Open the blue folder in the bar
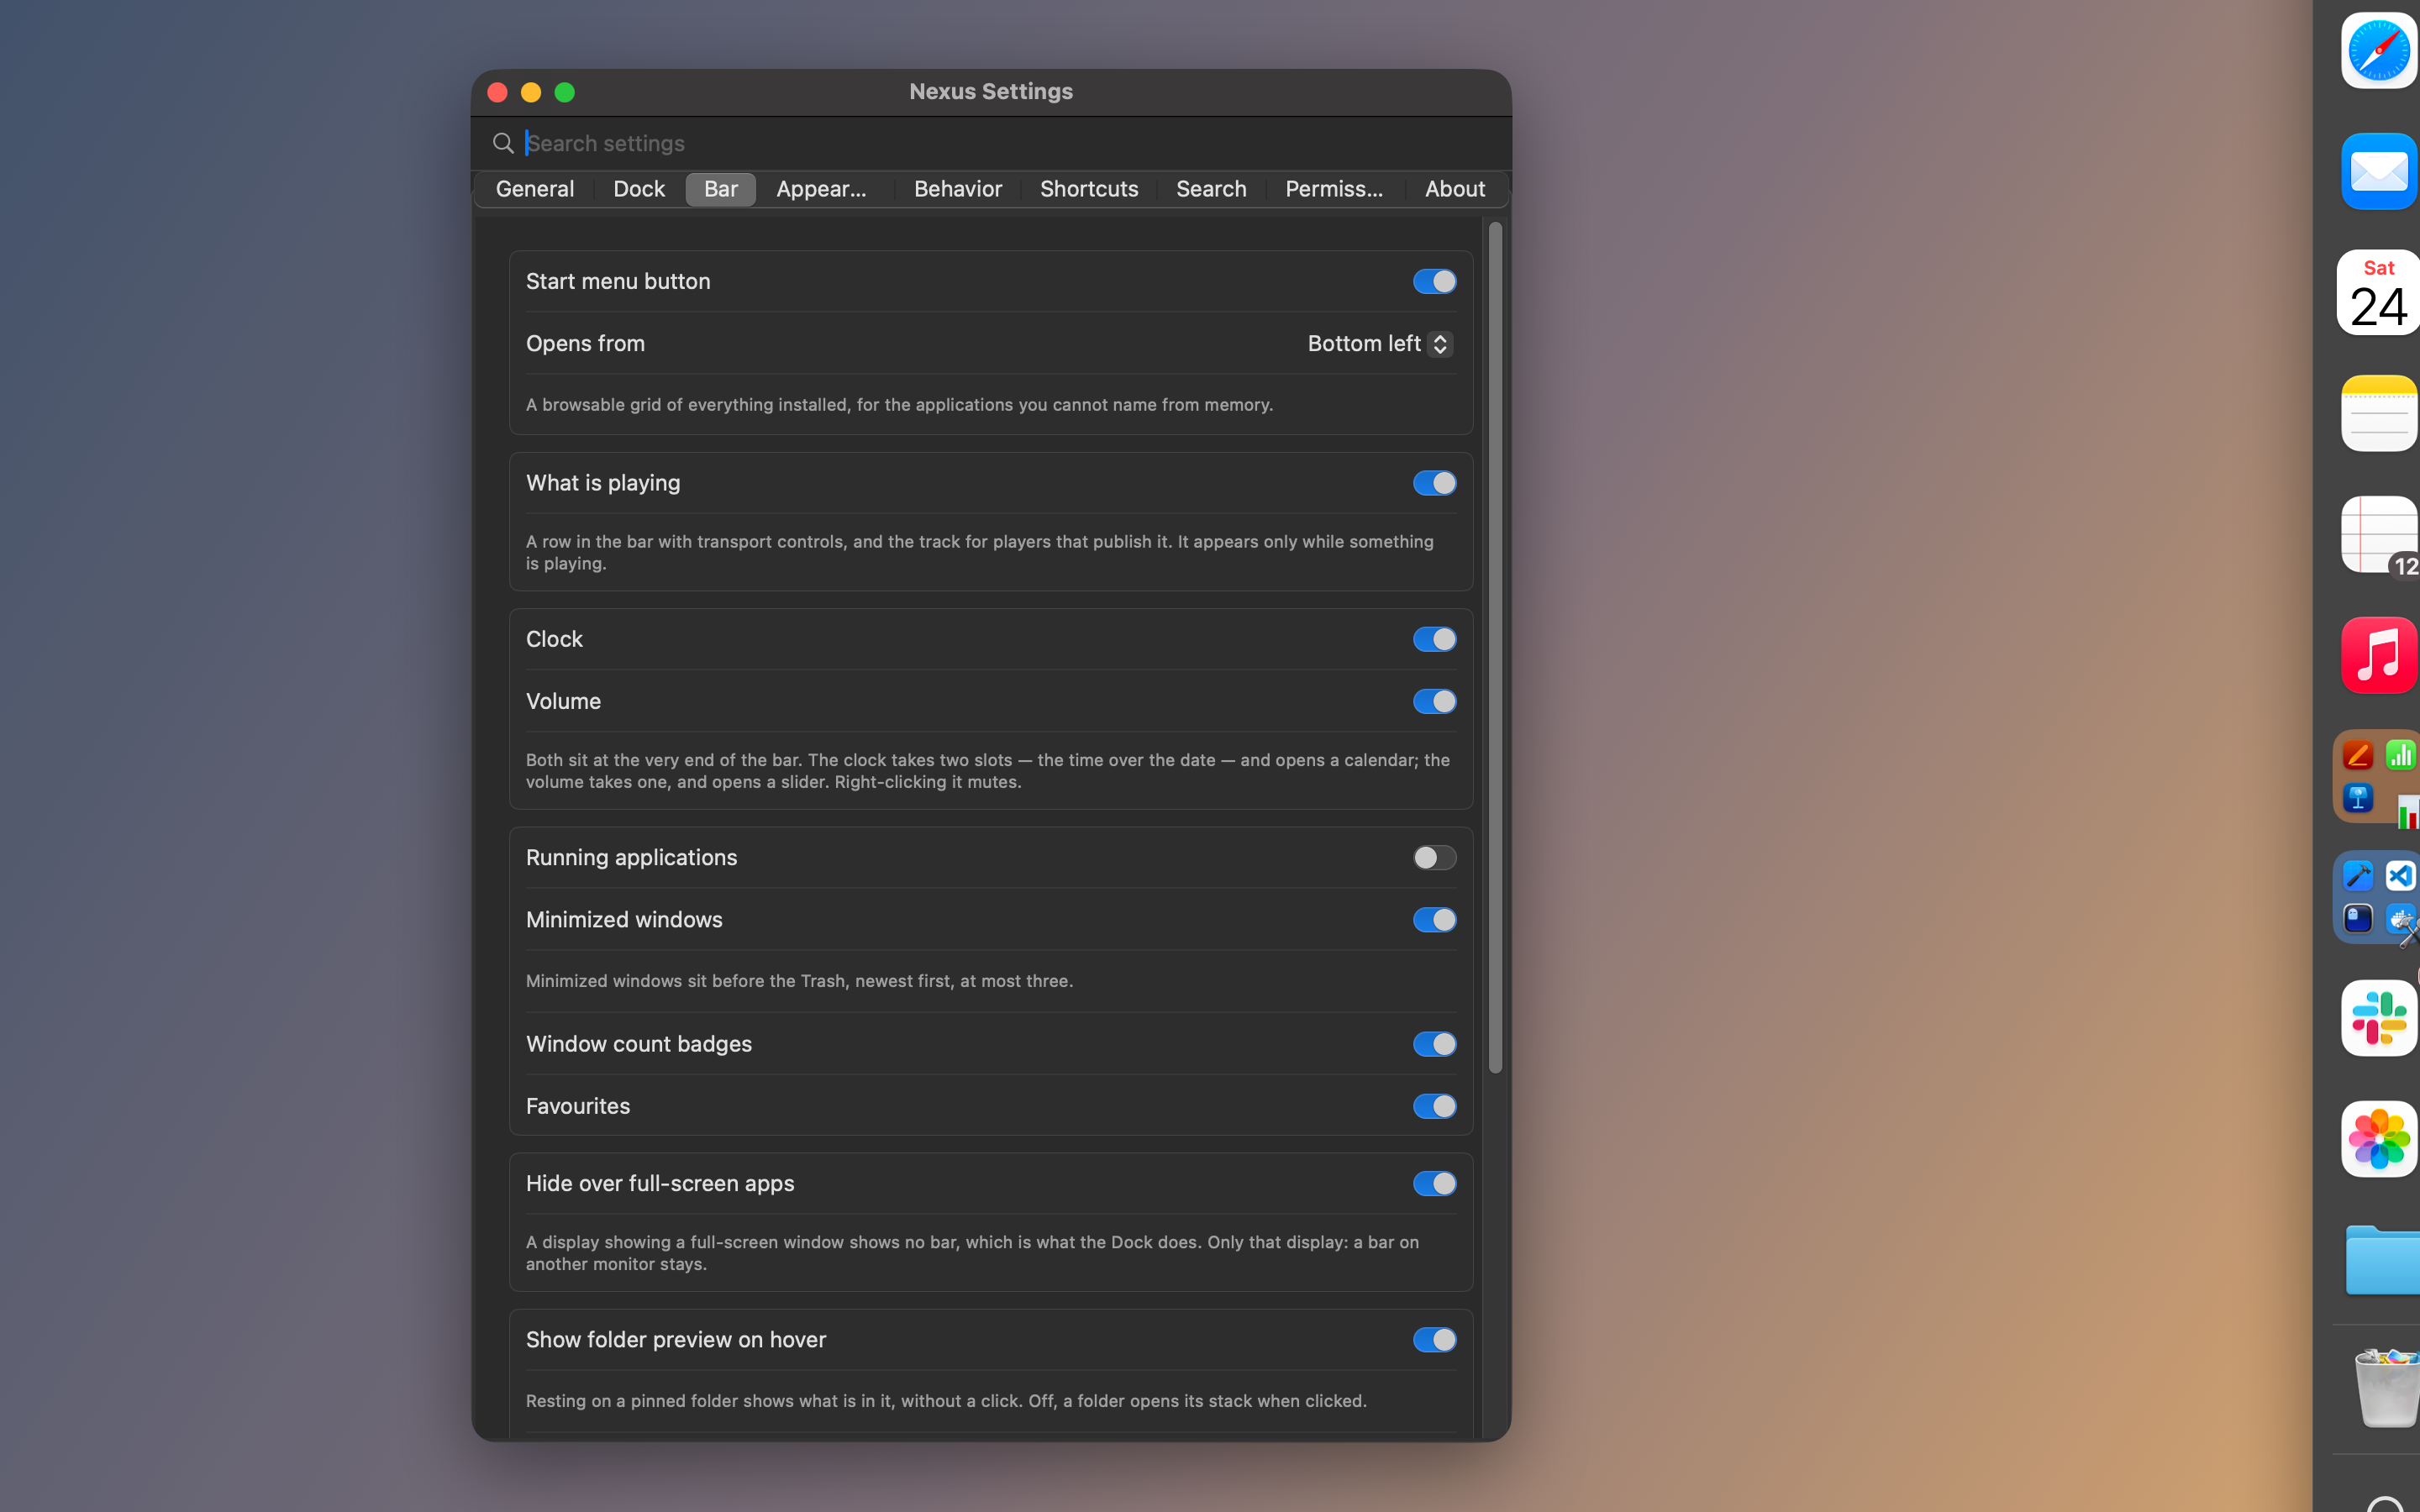The height and width of the screenshot is (1512, 2420). (2382, 1260)
